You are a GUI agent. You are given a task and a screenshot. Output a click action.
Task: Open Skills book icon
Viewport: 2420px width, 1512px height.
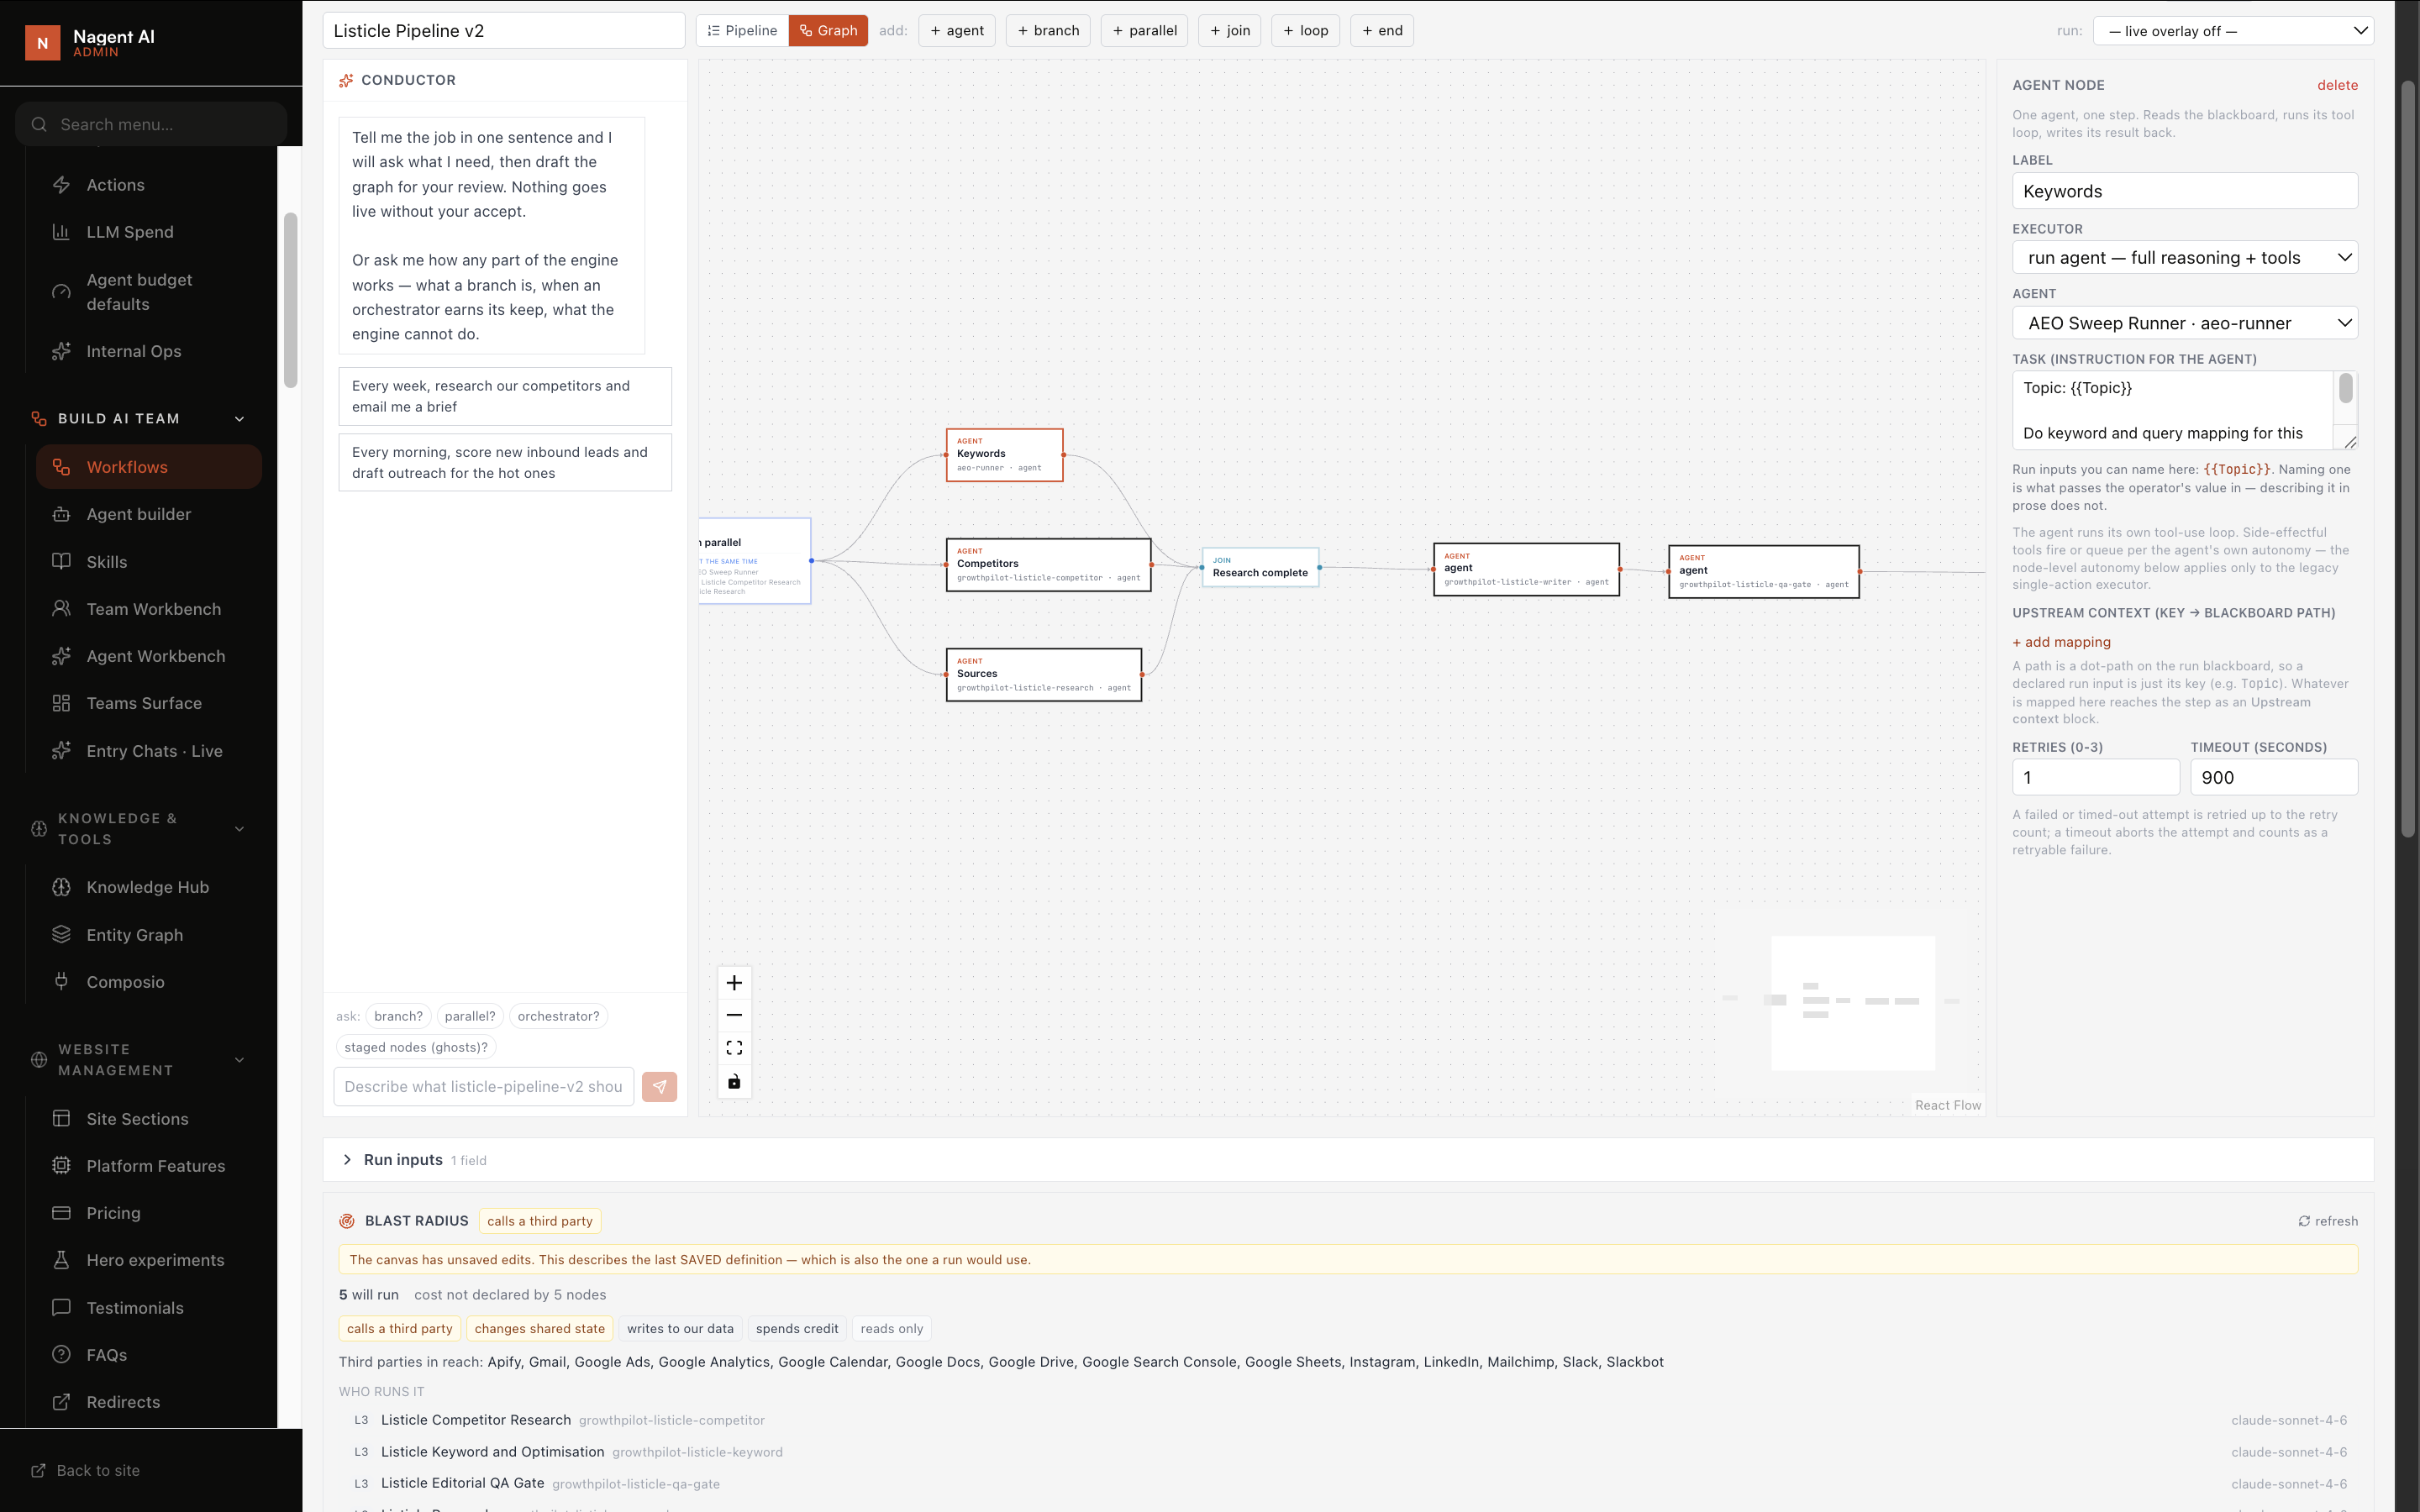(61, 561)
